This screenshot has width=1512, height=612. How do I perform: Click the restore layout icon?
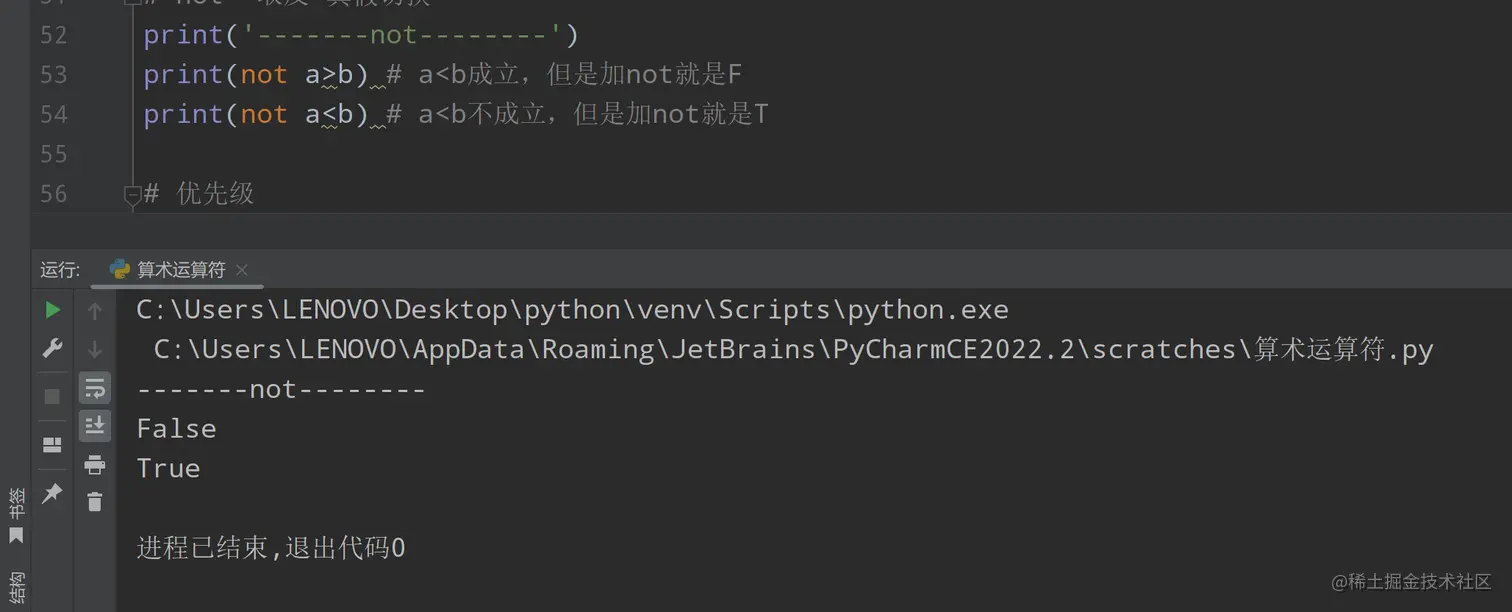[x=52, y=445]
